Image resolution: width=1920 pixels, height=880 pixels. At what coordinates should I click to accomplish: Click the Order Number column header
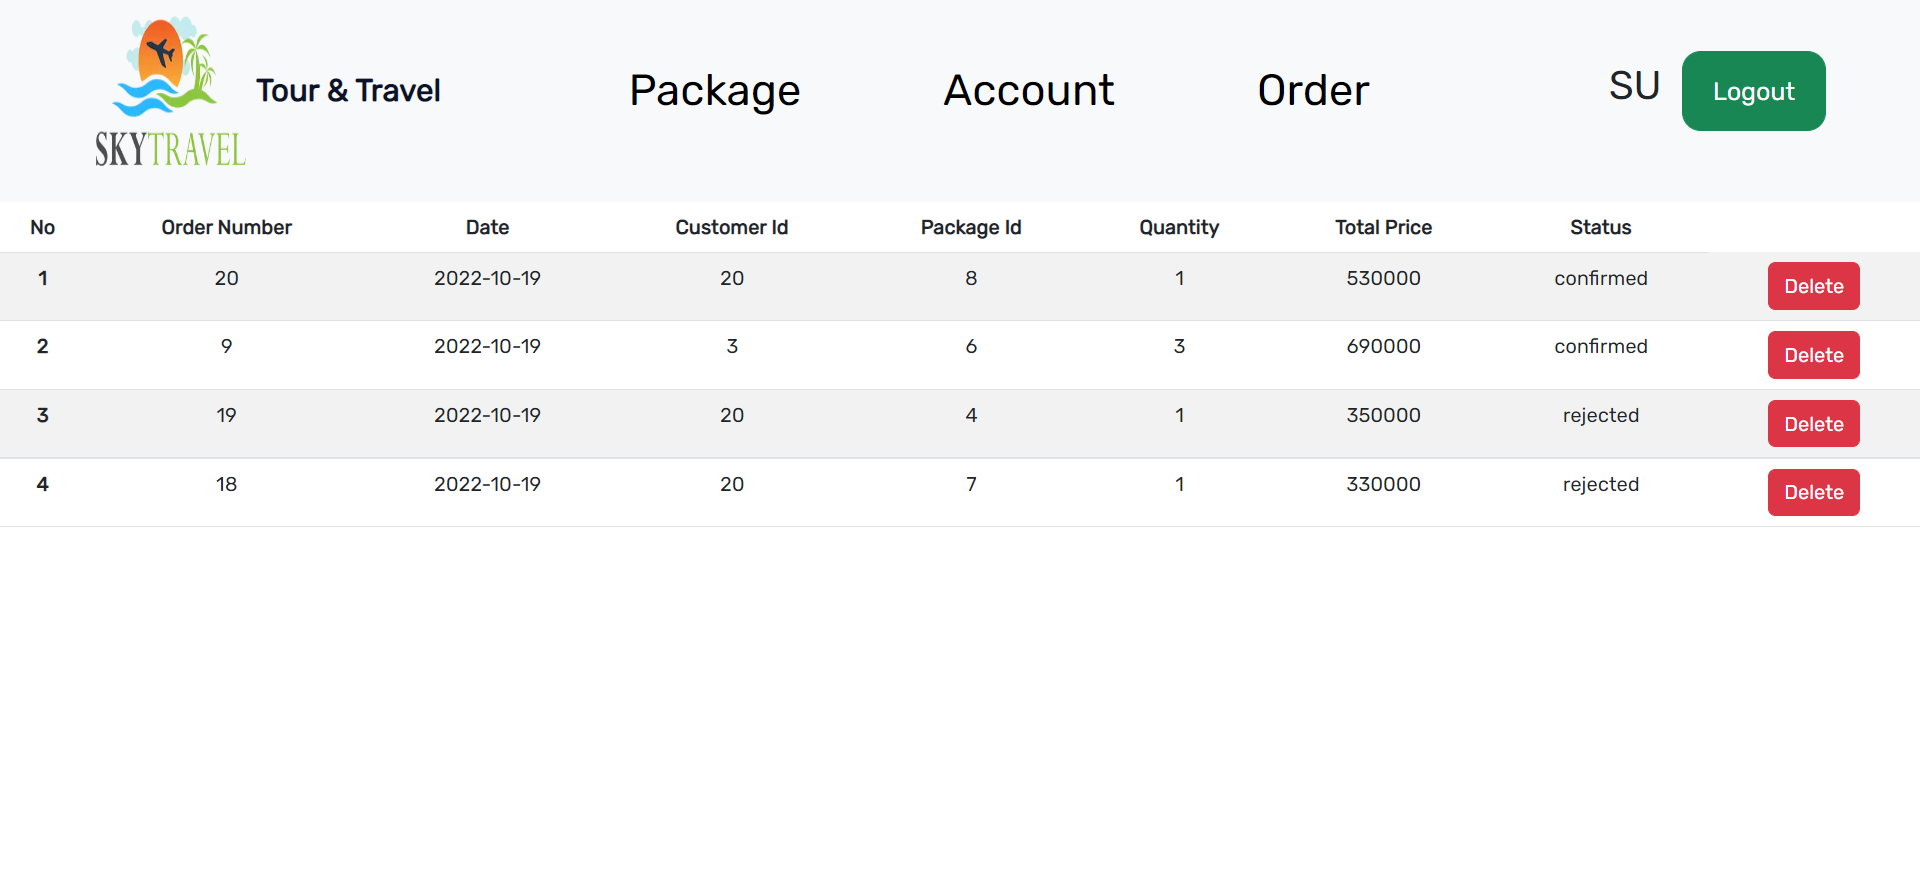[227, 227]
